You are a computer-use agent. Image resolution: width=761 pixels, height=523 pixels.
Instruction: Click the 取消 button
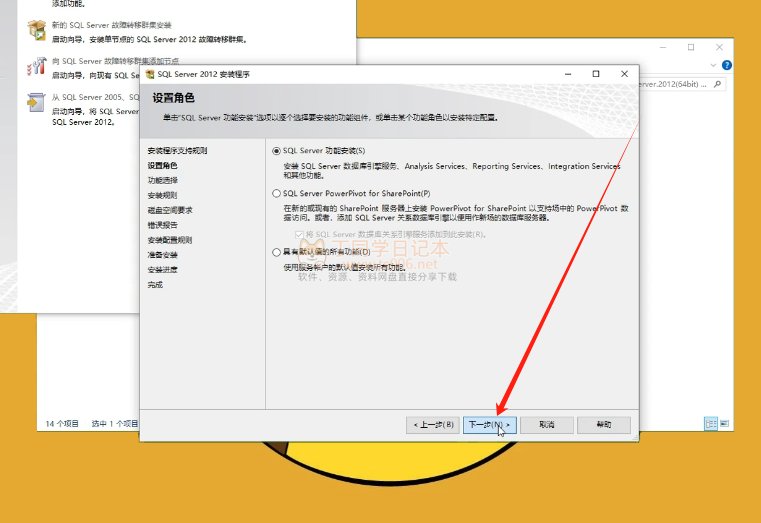pos(546,425)
